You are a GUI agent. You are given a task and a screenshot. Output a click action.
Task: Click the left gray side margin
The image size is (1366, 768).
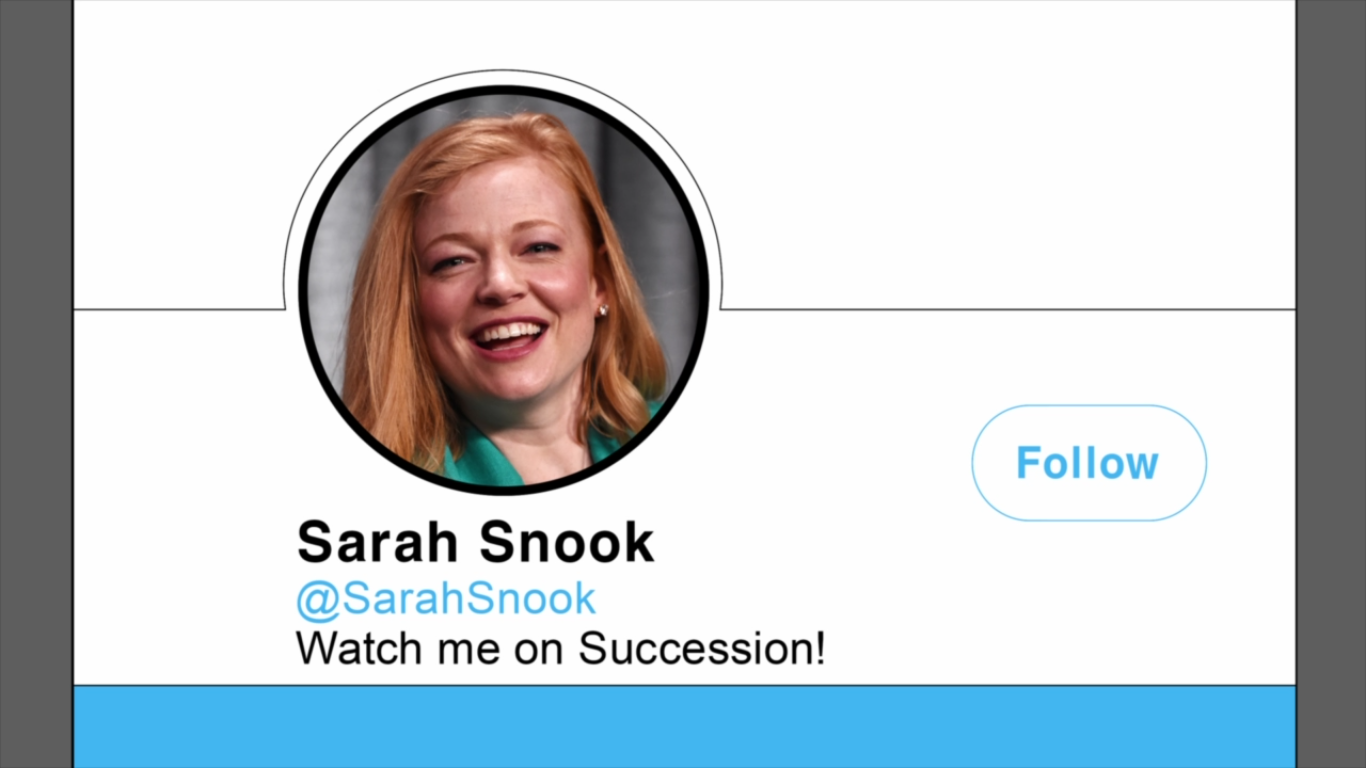(36, 384)
